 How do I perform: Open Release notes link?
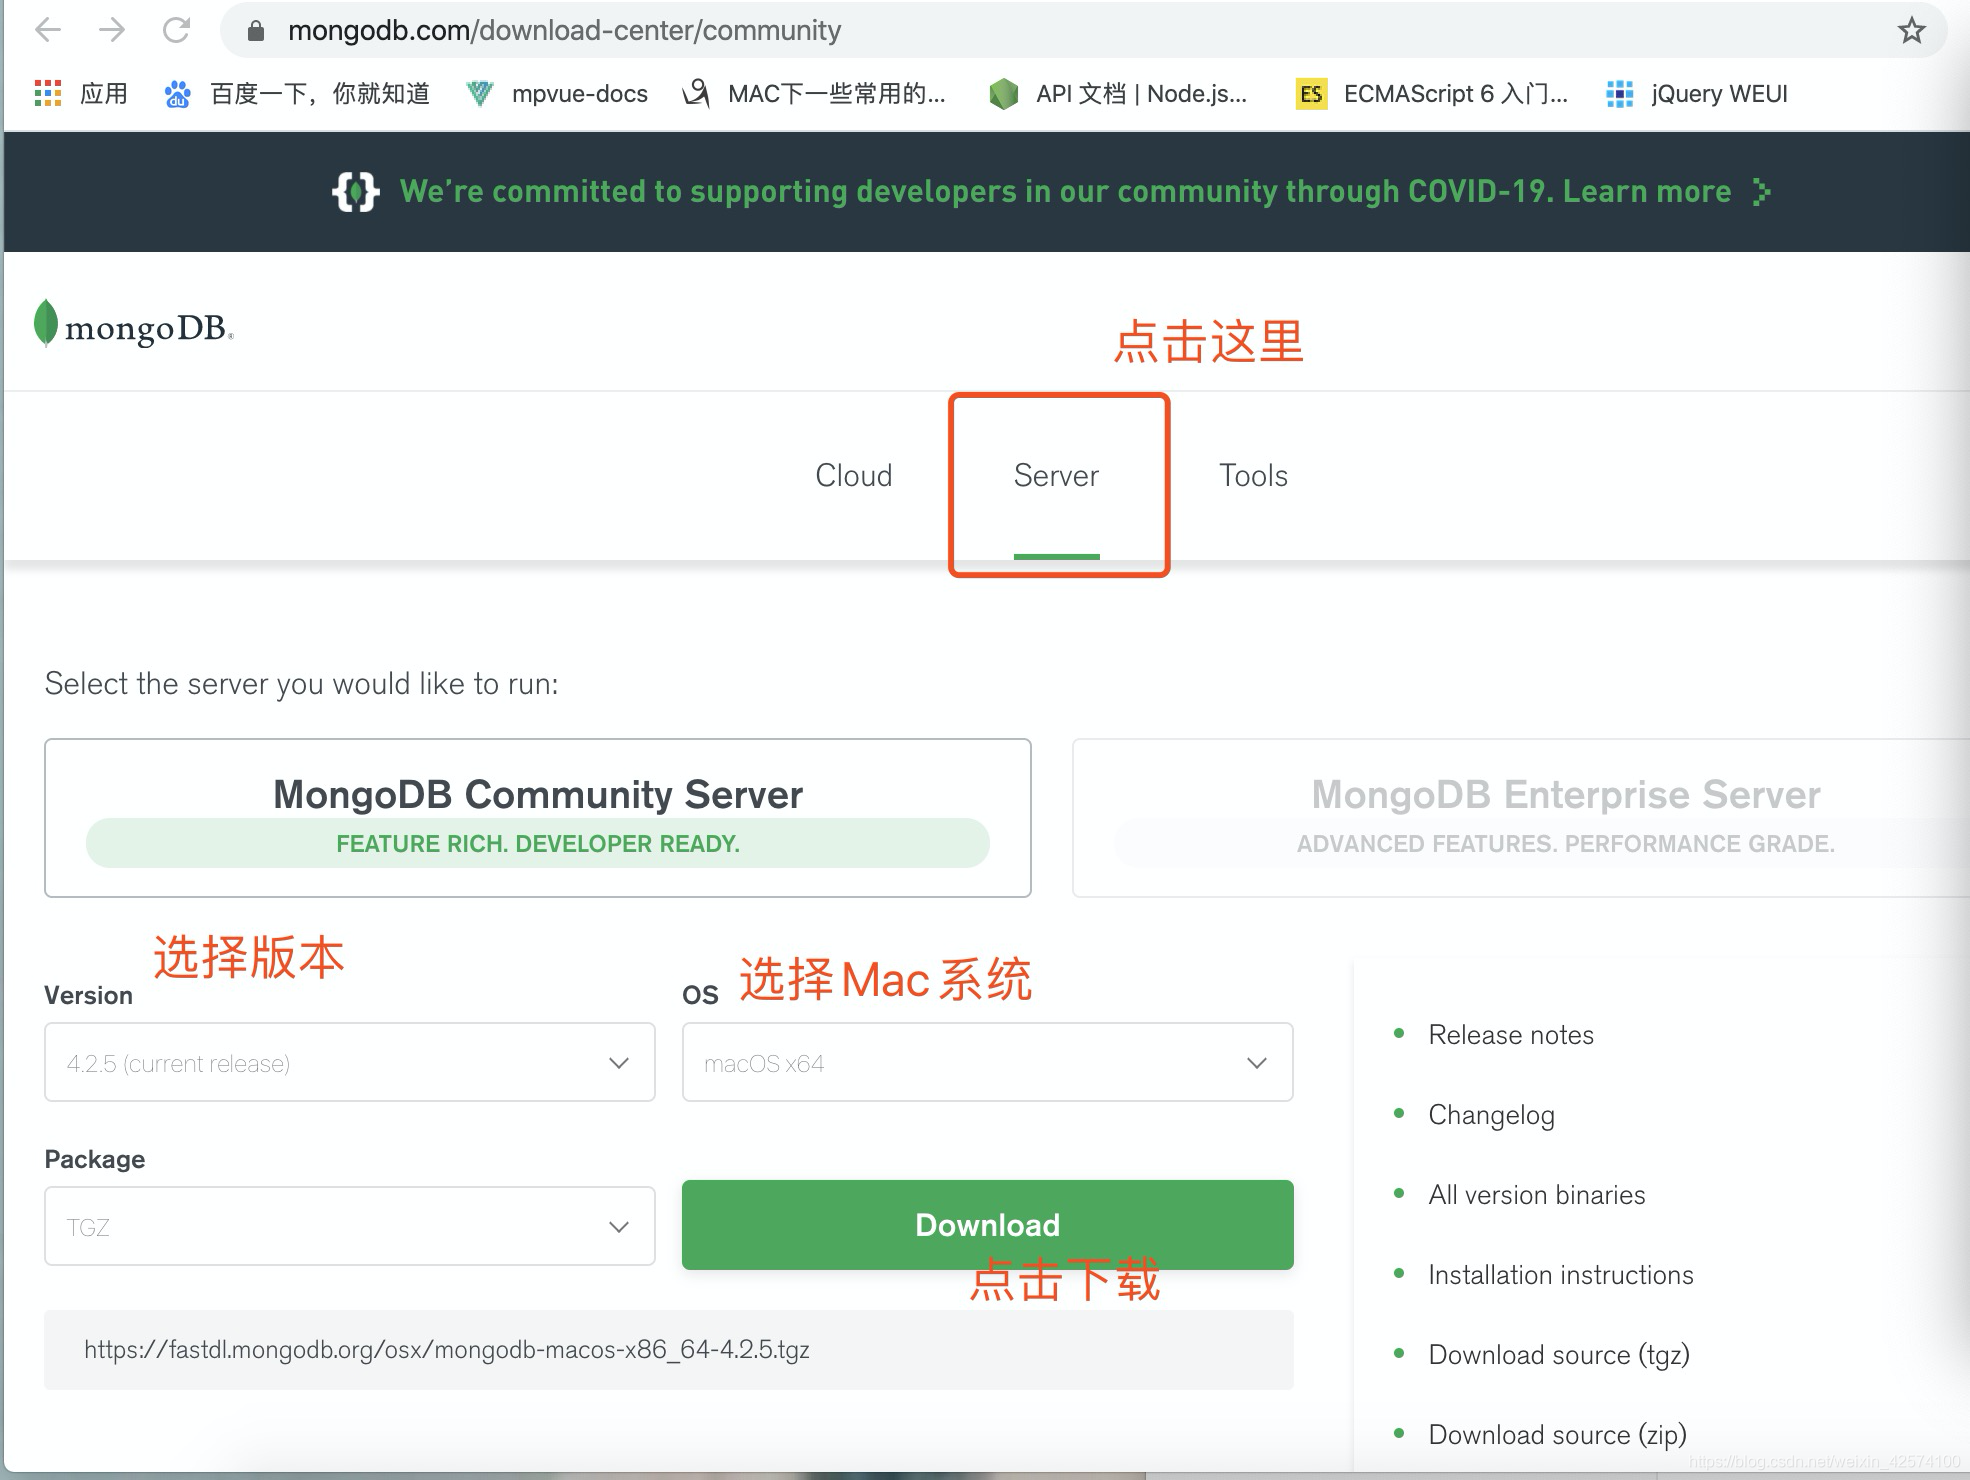1511,1035
